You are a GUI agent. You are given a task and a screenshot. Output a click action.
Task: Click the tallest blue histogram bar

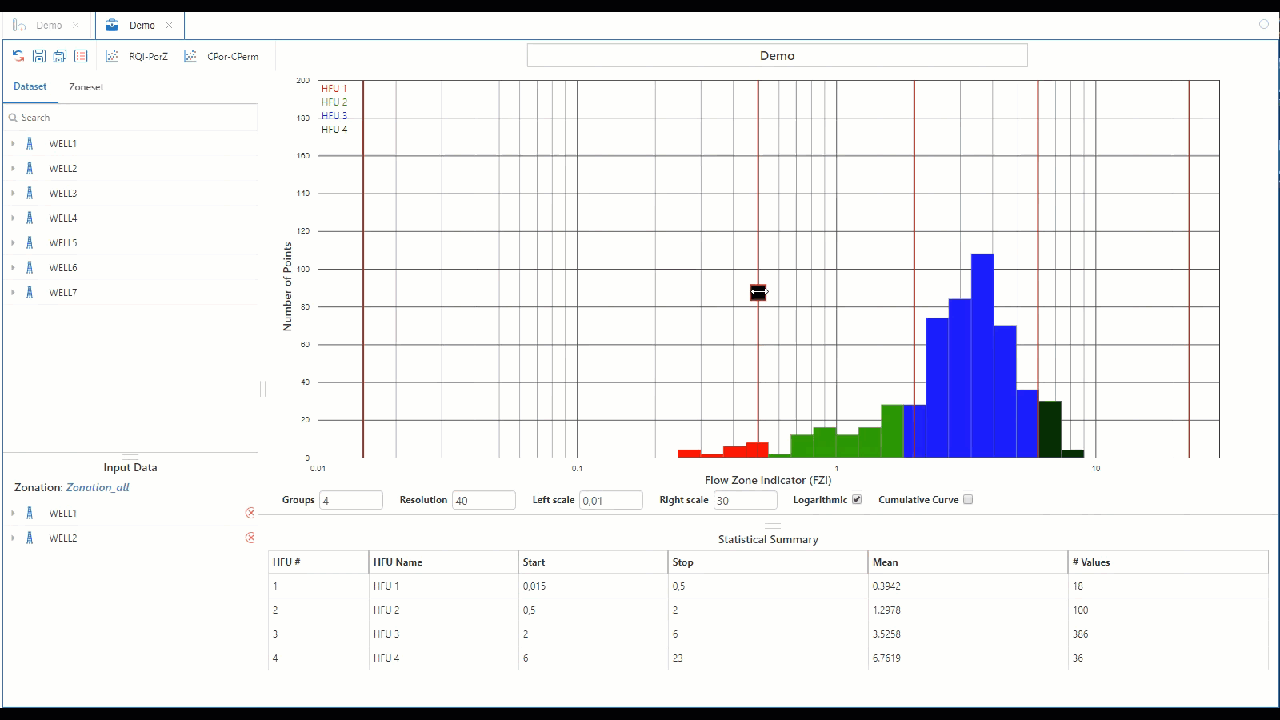click(x=982, y=356)
